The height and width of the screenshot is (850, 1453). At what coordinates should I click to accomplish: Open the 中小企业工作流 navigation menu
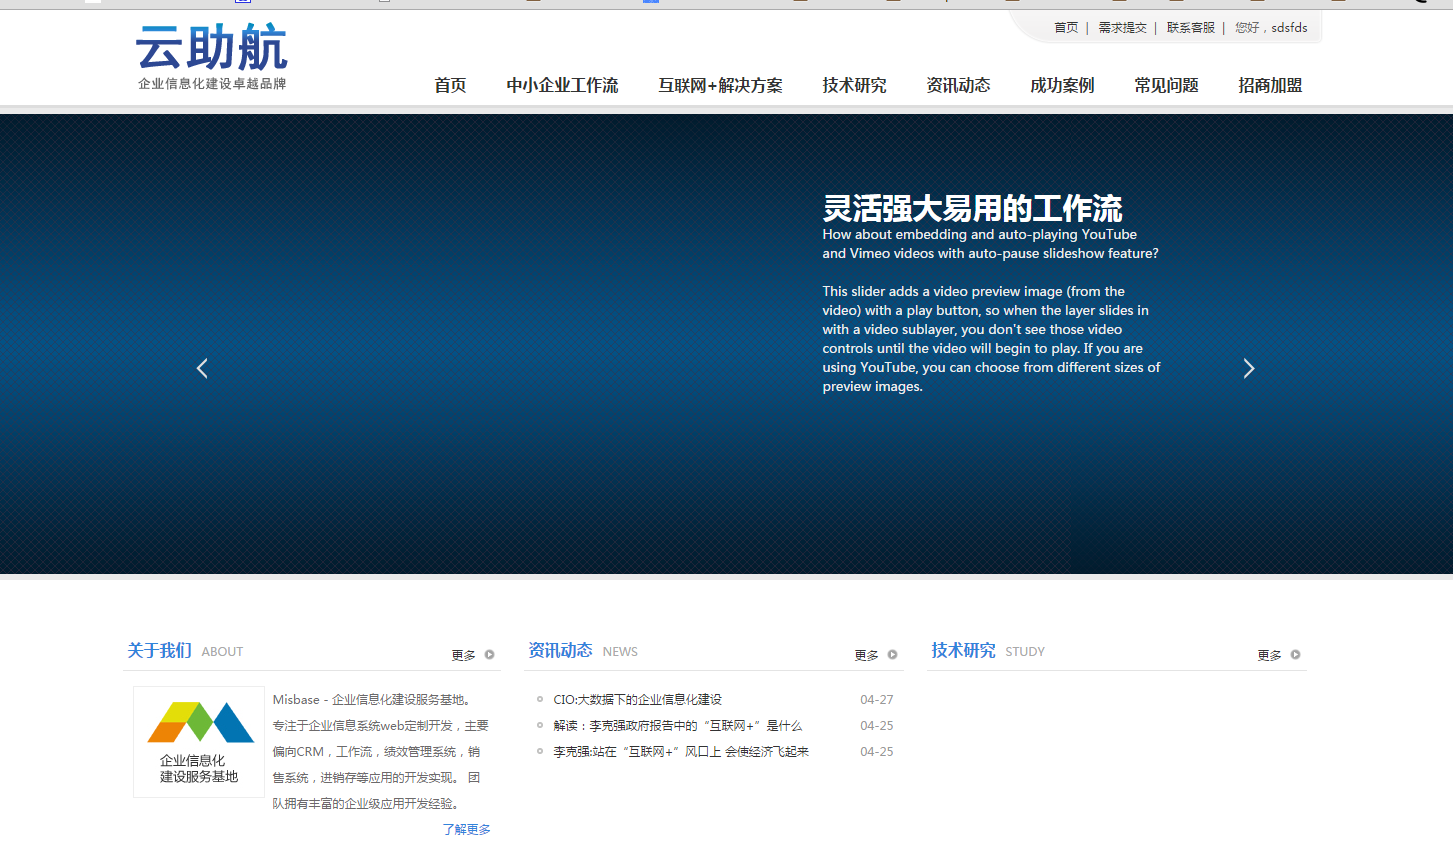(562, 86)
